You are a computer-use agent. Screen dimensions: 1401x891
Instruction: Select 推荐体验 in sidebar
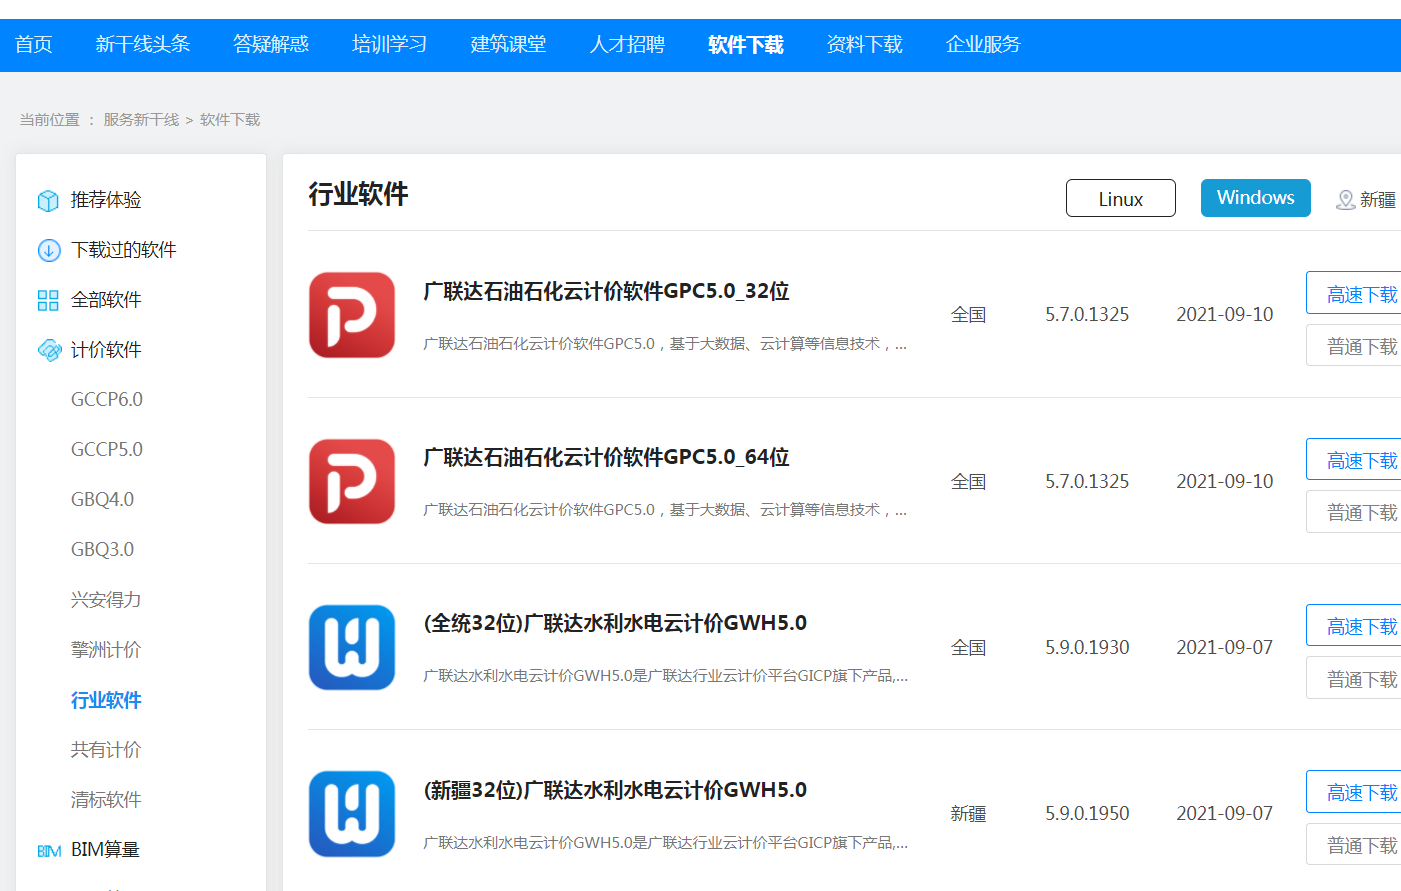tap(106, 200)
